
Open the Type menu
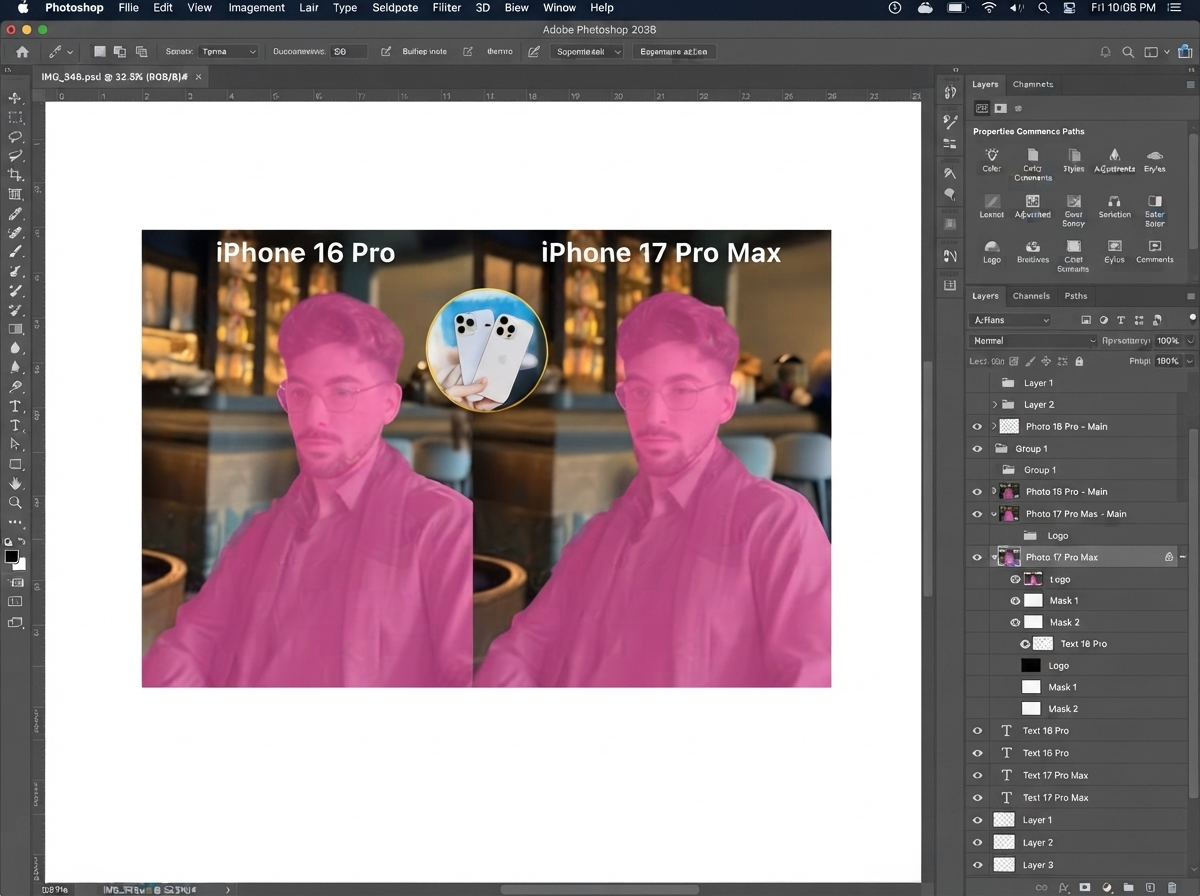click(345, 8)
